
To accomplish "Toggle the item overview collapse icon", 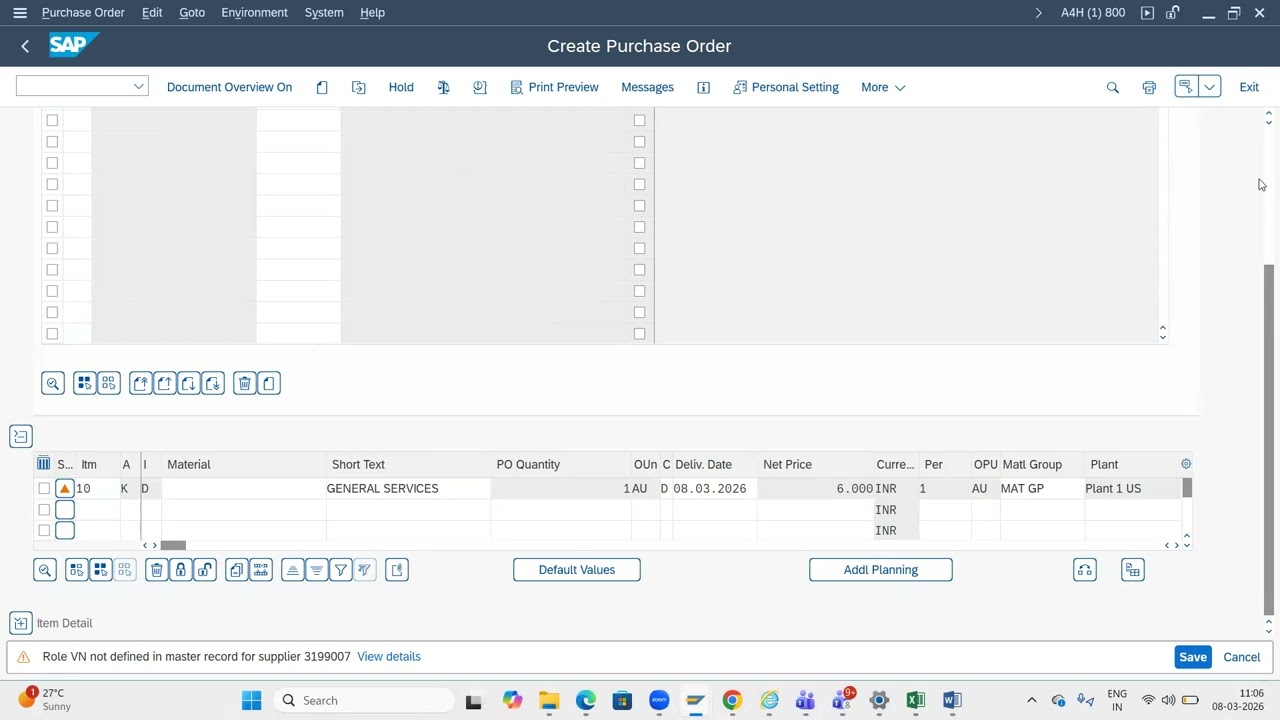I will tap(20, 436).
